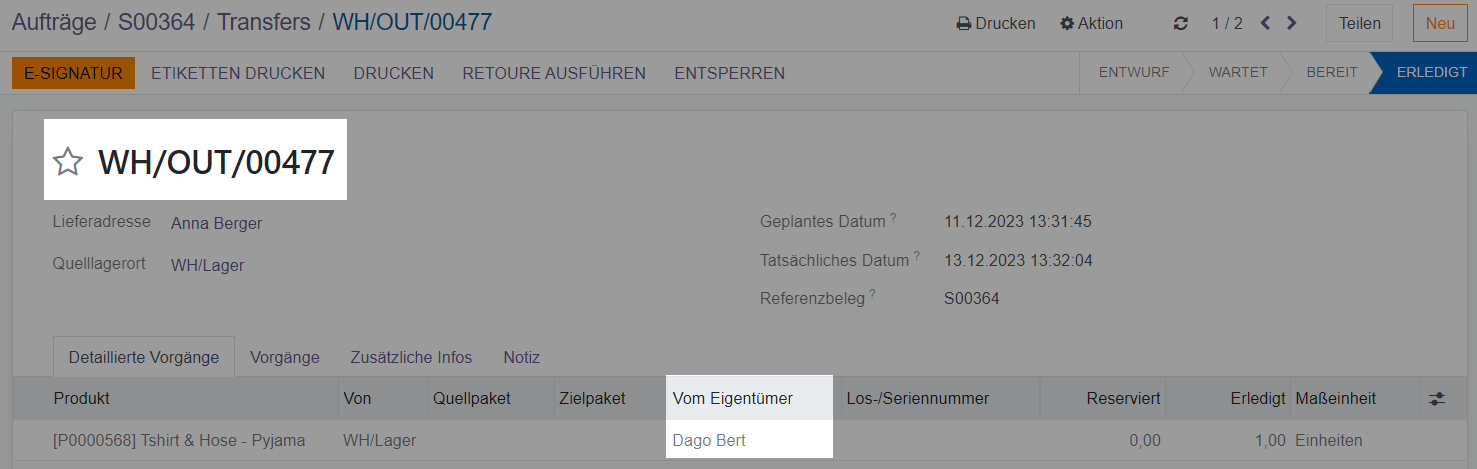Show help for Geplantes Datum
1477x469 pixels.
pyautogui.click(x=893, y=217)
